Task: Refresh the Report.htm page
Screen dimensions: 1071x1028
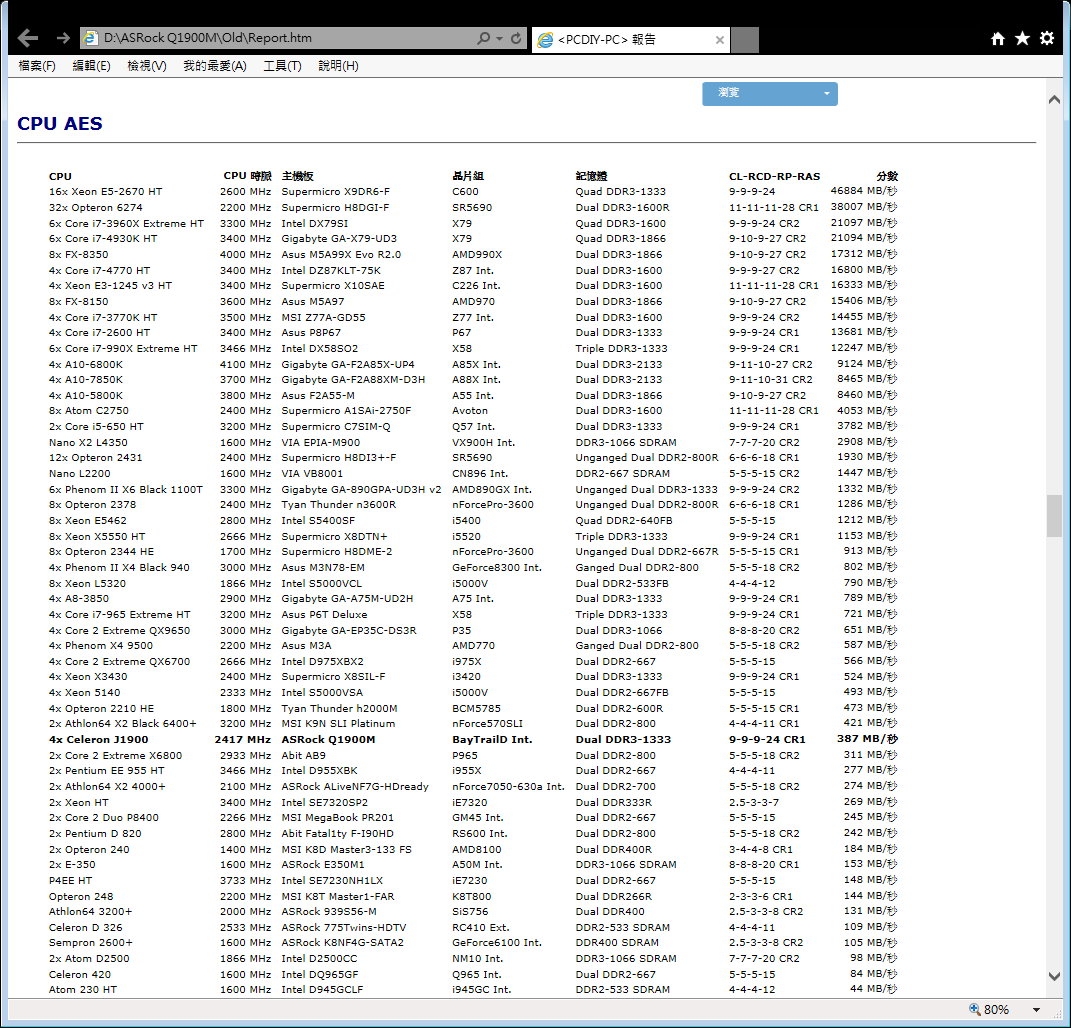Action: 516,38
